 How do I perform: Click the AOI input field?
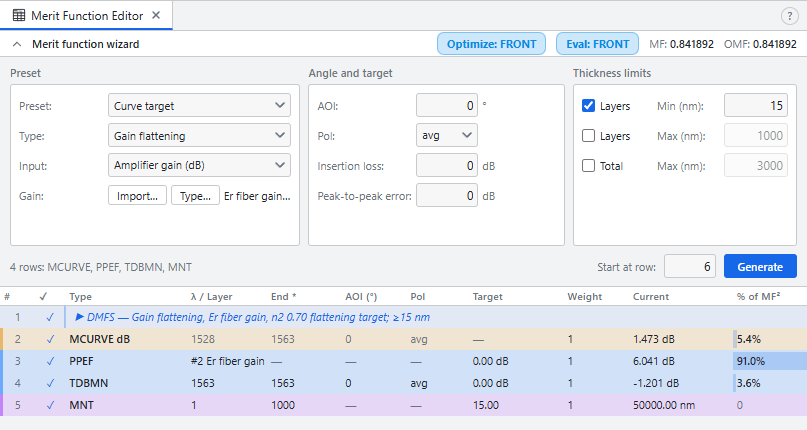click(447, 106)
